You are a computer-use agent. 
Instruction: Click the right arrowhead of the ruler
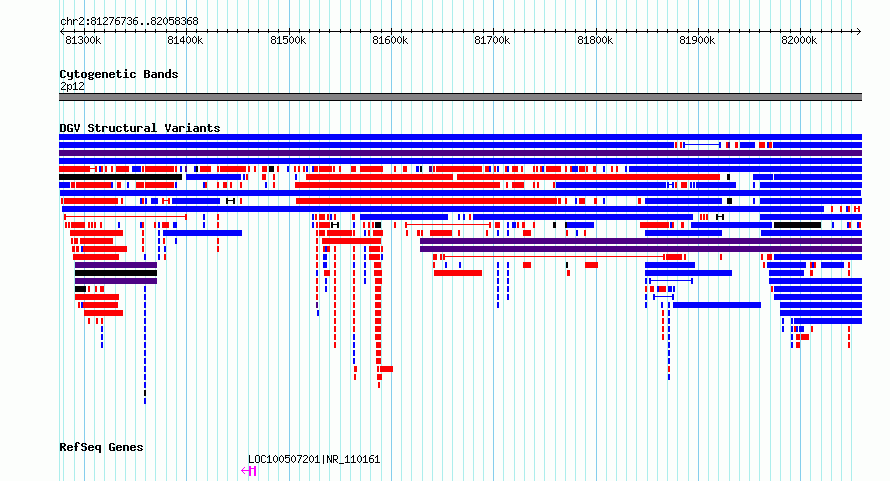pos(859,32)
